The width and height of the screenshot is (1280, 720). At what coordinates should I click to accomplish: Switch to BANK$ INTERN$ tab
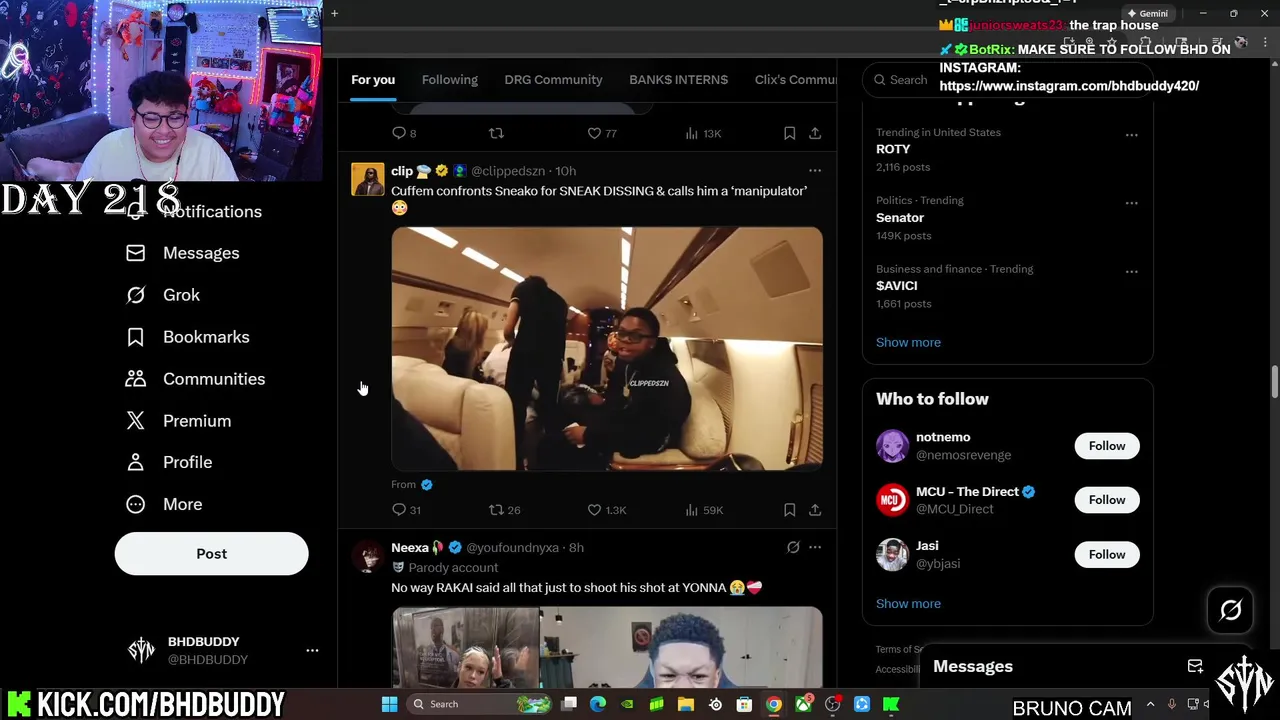click(678, 80)
